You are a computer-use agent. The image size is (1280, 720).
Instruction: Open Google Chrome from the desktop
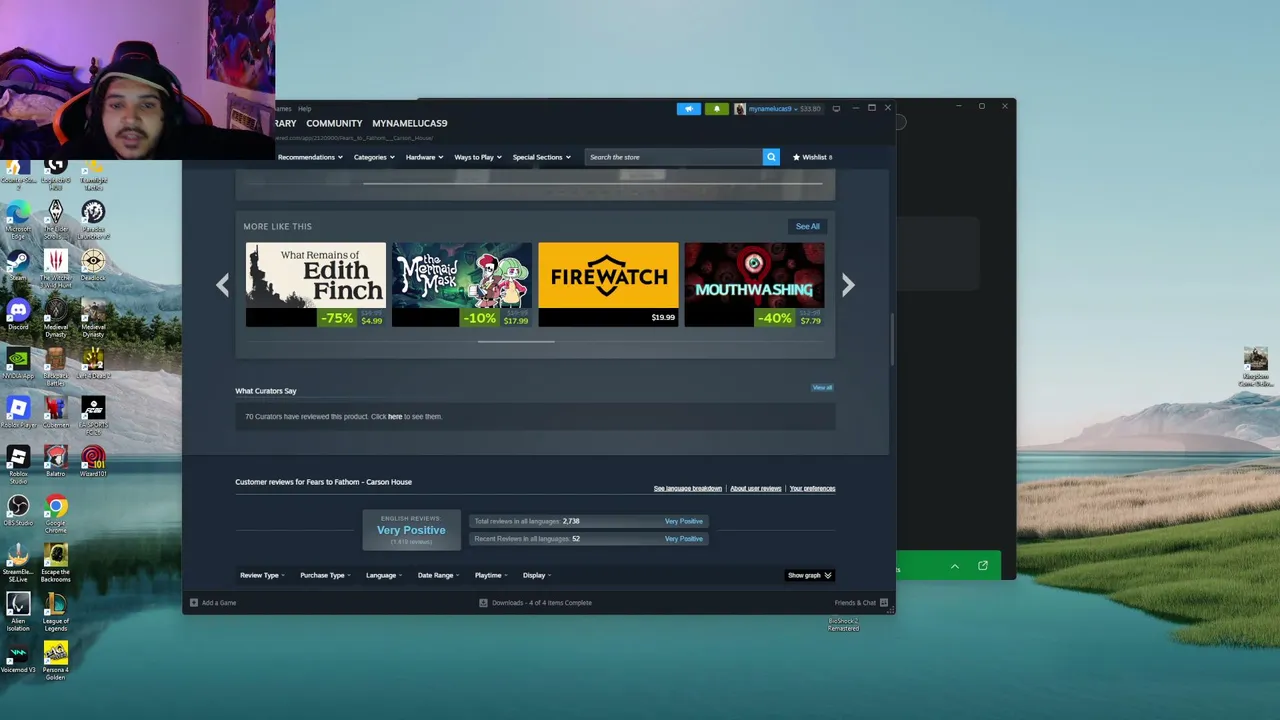coord(56,514)
